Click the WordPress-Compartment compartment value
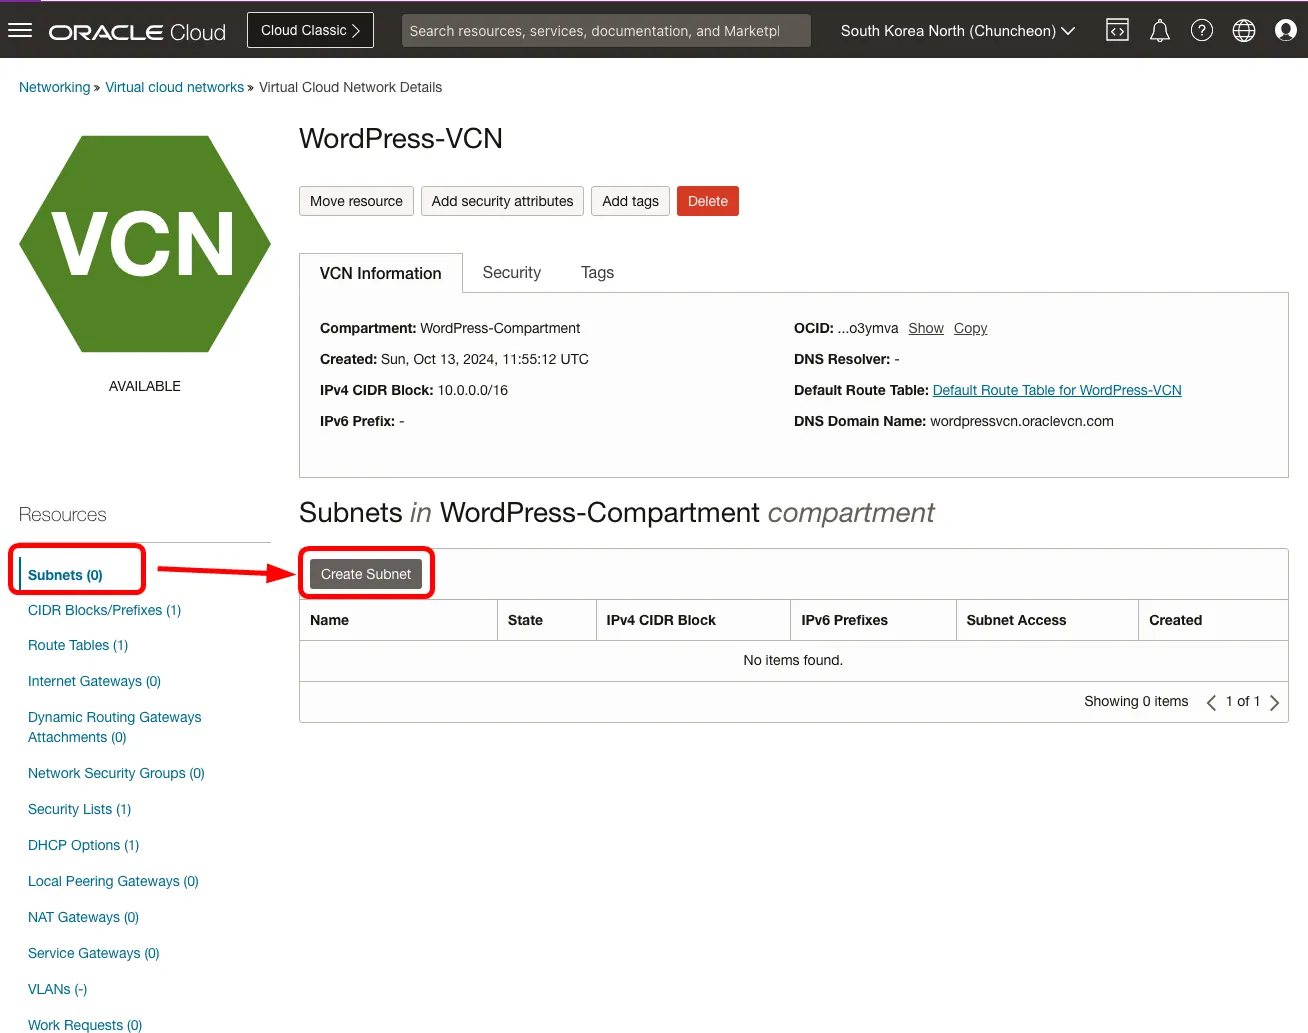This screenshot has height=1033, width=1308. 500,328
